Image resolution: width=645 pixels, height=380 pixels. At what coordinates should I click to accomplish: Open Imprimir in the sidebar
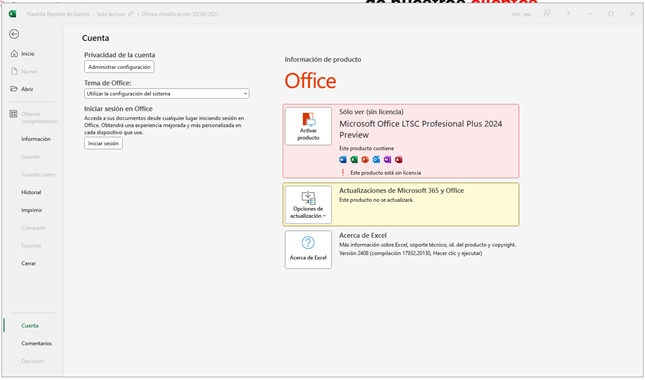(32, 210)
